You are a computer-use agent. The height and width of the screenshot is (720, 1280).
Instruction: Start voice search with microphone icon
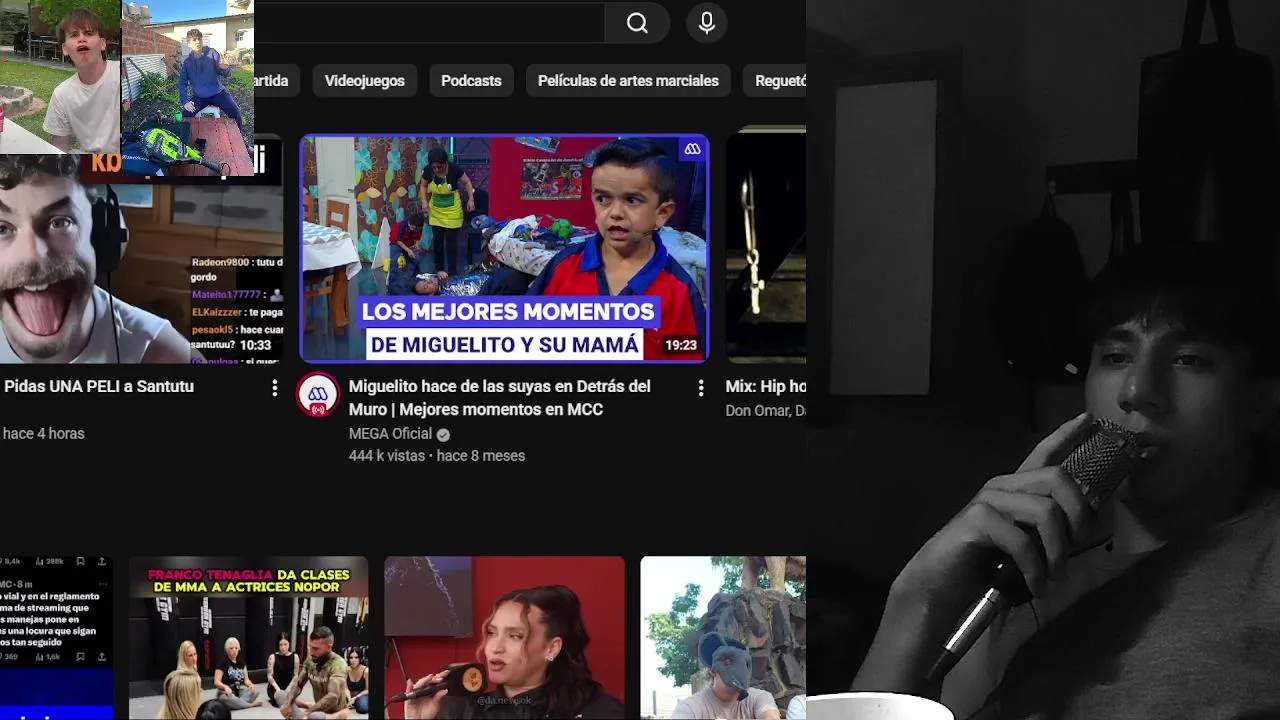click(x=707, y=23)
